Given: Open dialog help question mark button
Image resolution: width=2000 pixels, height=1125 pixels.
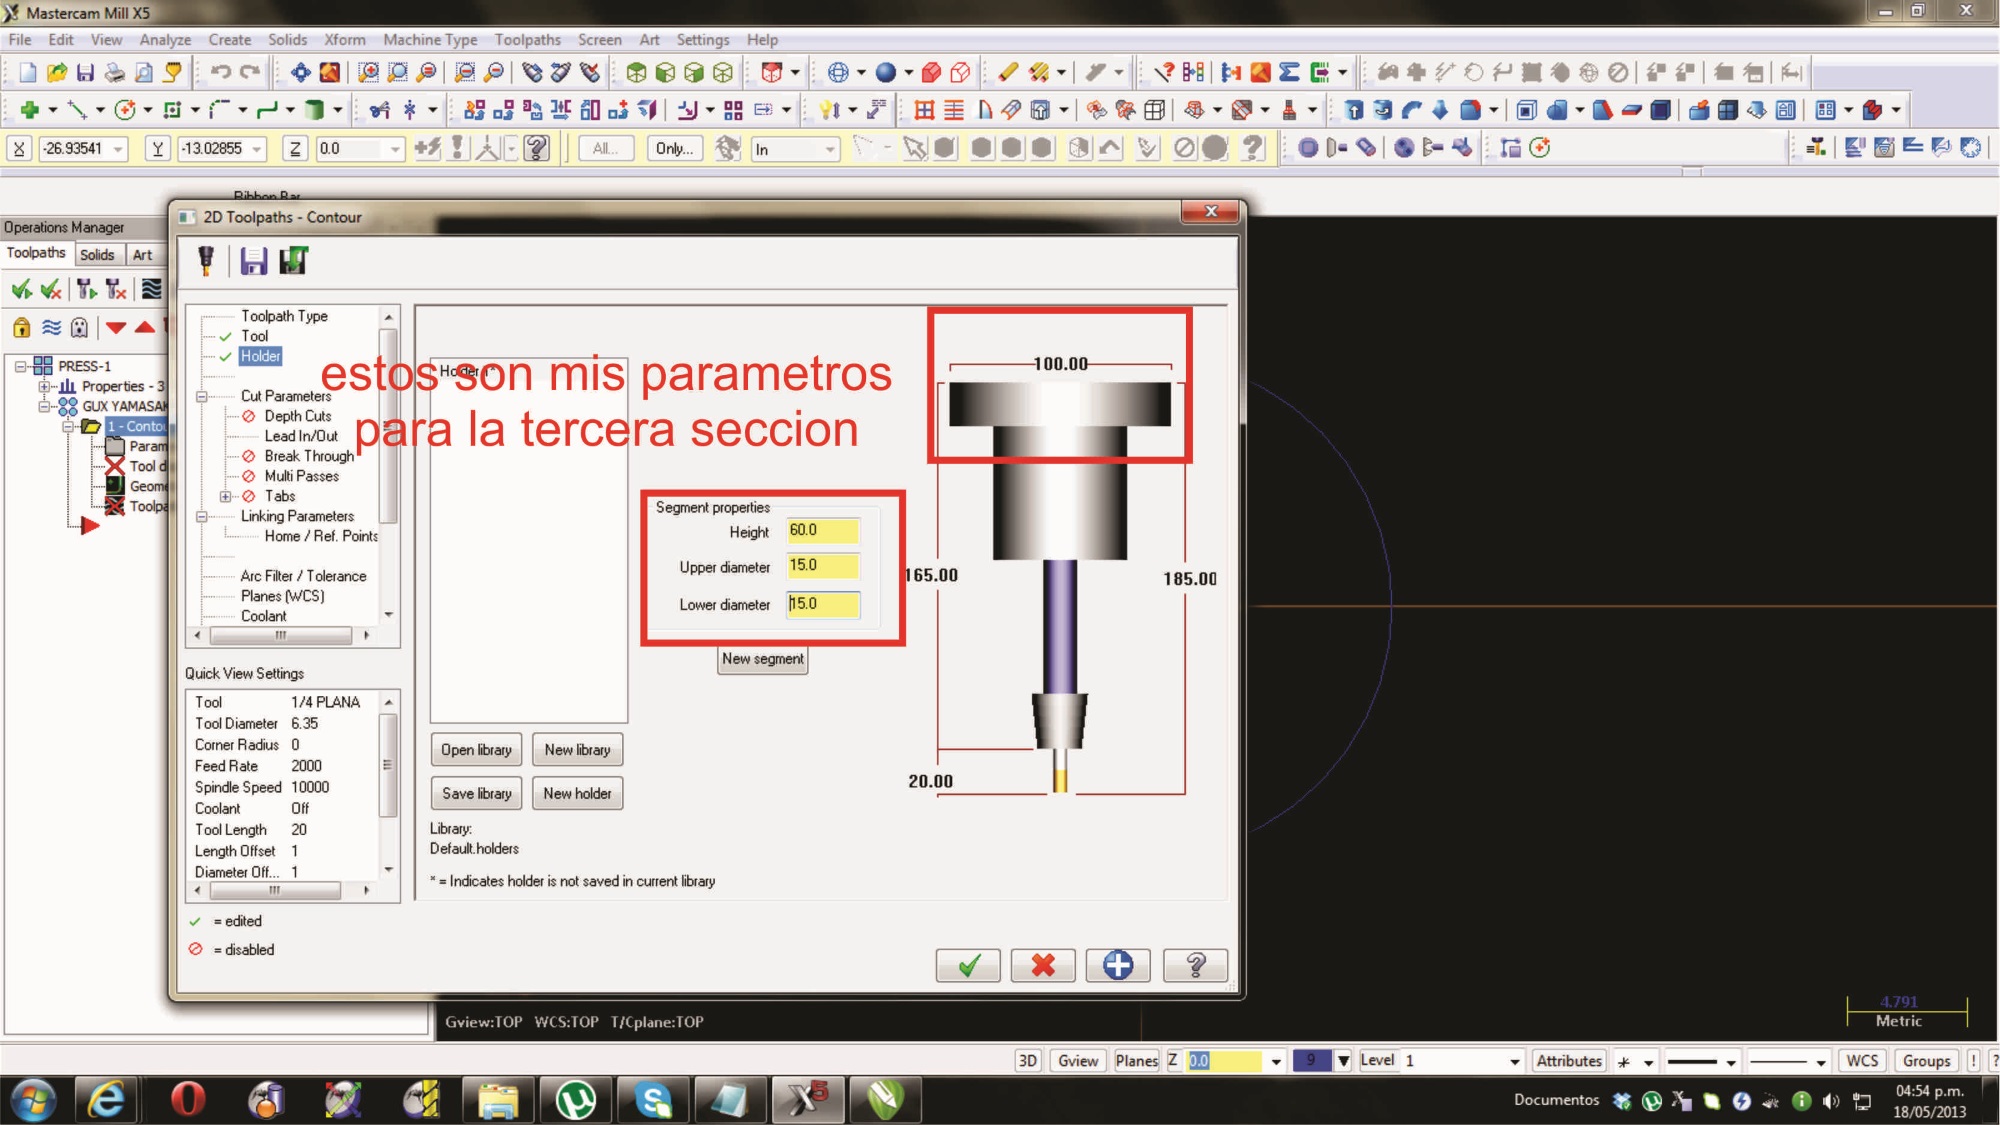Looking at the screenshot, I should tap(1195, 965).
